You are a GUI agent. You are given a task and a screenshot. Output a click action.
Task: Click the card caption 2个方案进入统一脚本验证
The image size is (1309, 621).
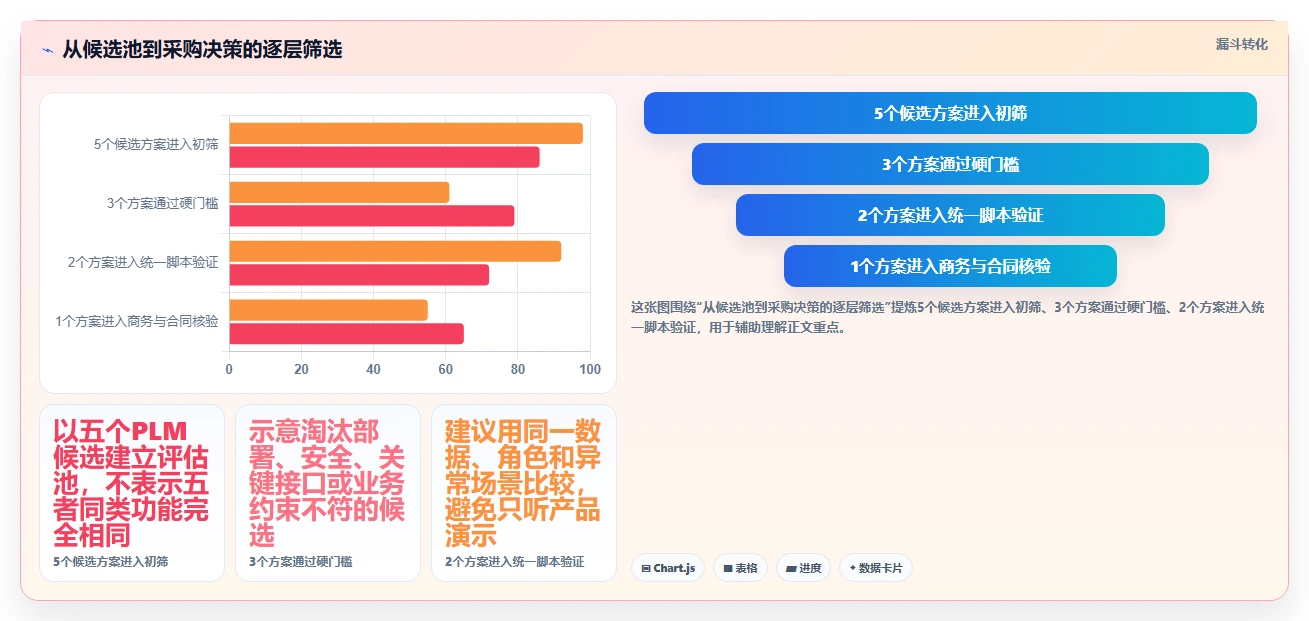click(515, 562)
